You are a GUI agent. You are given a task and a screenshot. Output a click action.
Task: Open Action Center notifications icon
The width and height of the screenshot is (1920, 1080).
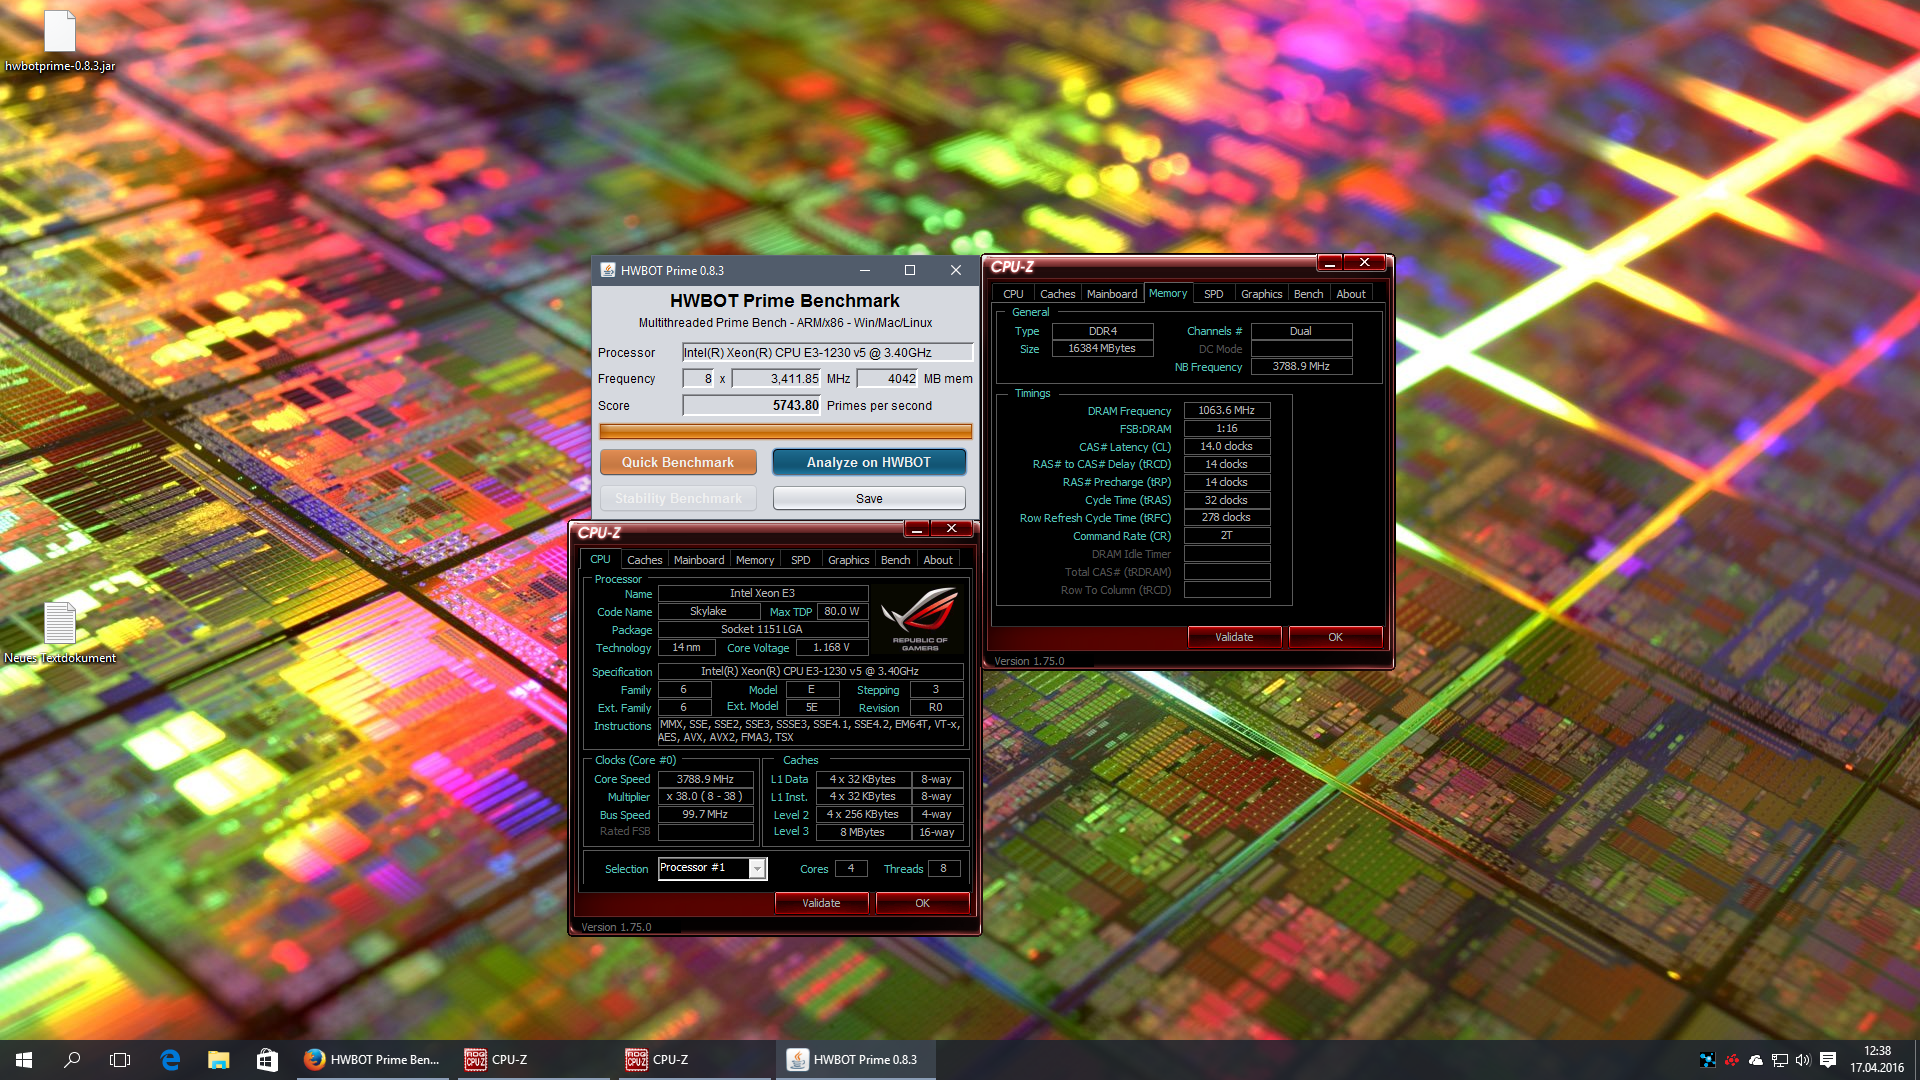point(1828,1060)
